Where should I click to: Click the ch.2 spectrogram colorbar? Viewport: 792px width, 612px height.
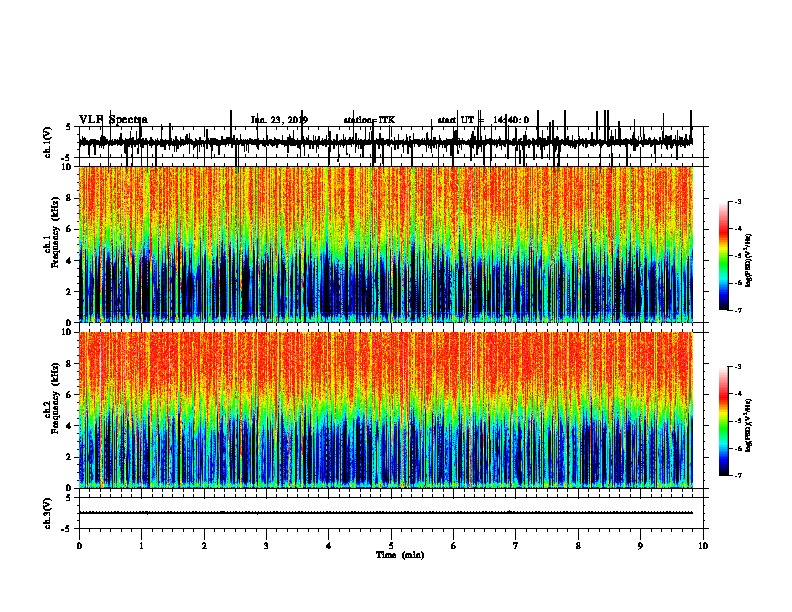[x=723, y=421]
